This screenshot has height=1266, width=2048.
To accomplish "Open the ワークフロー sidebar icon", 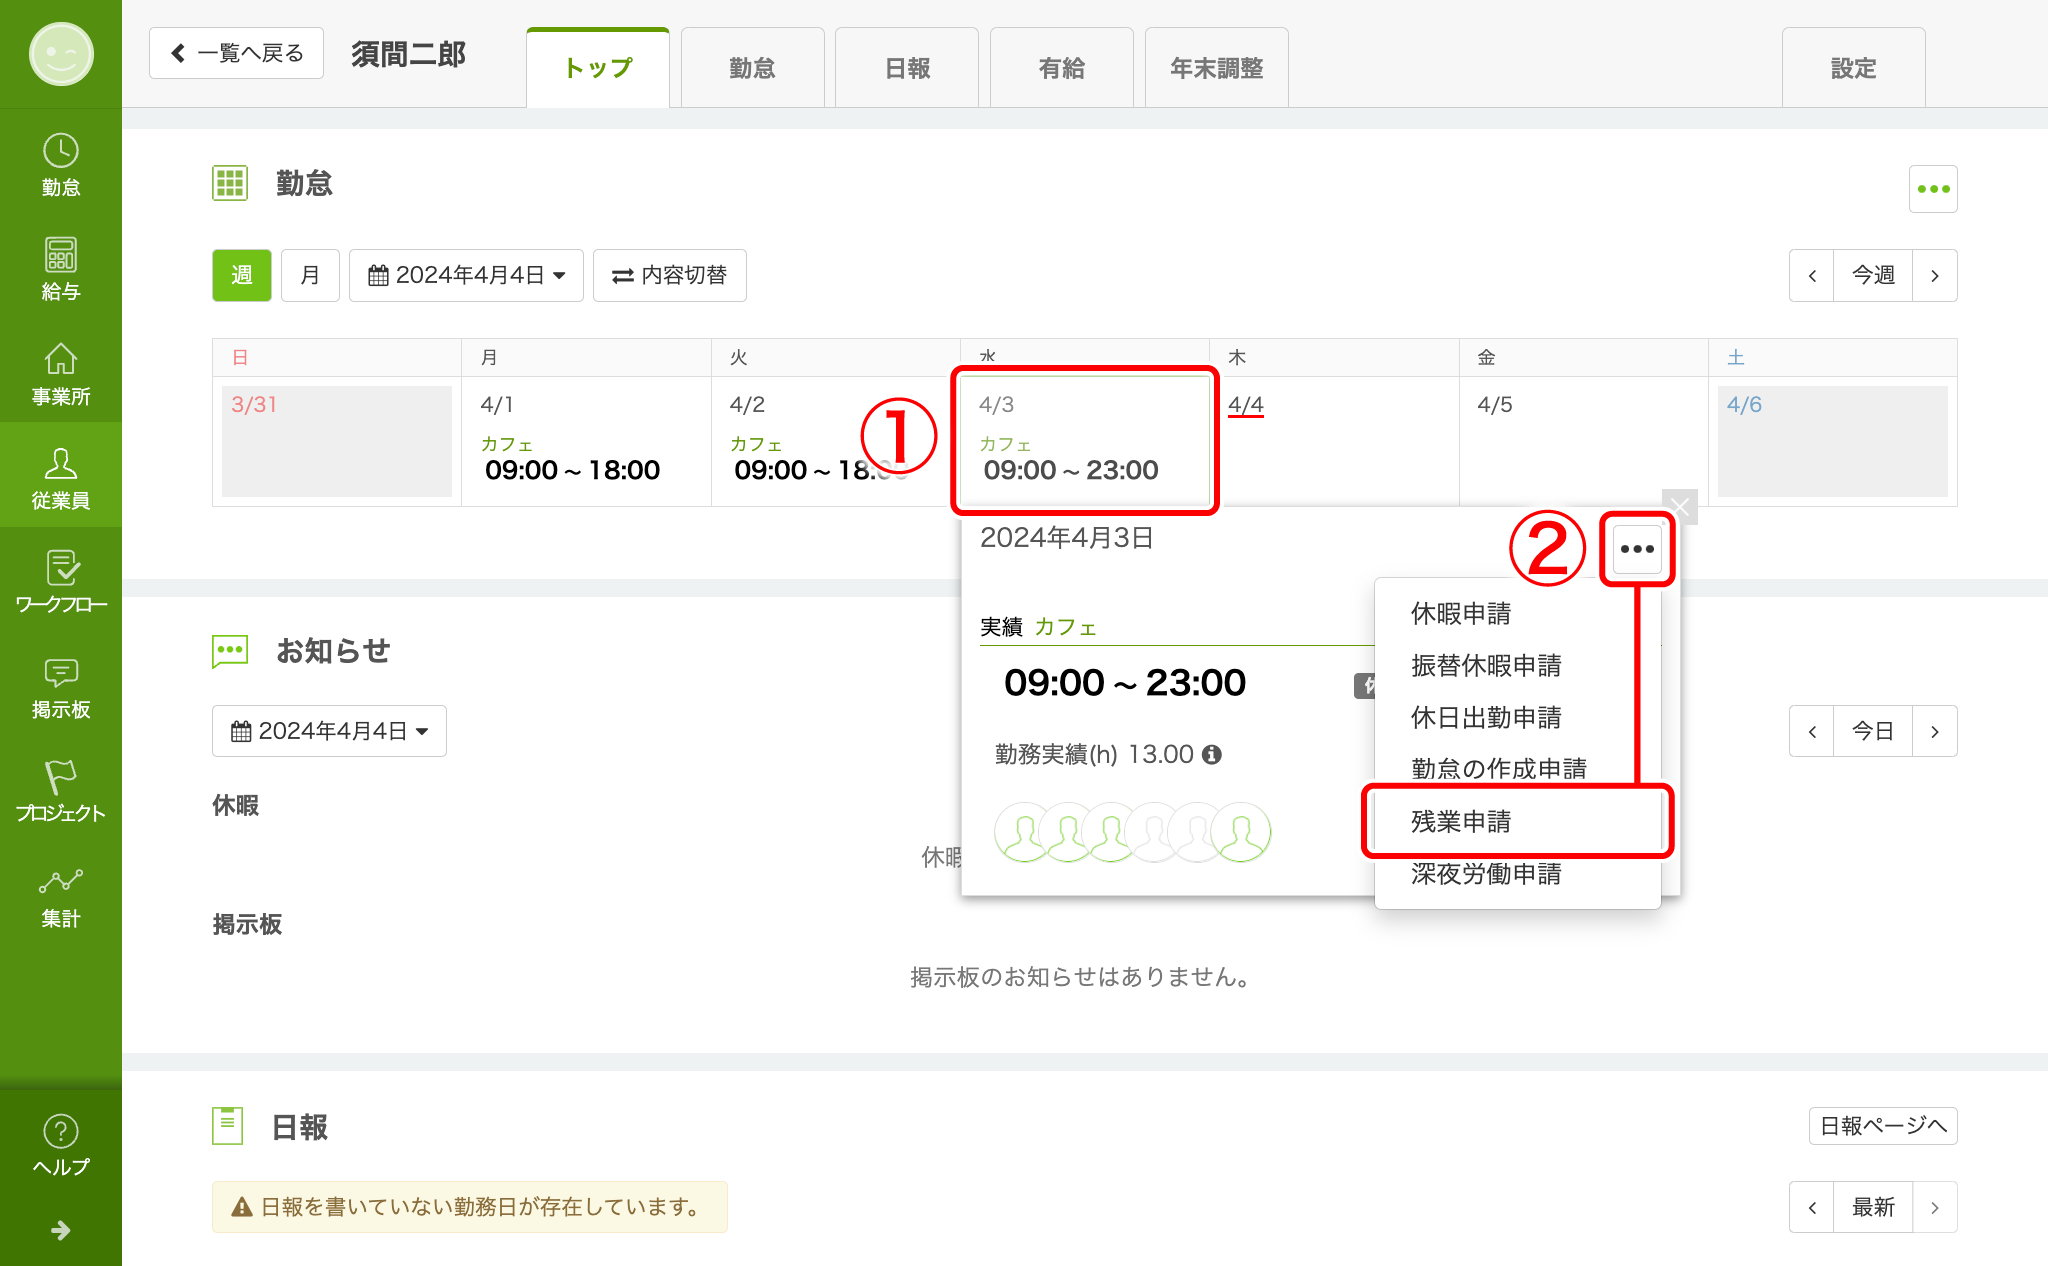I will tap(61, 582).
